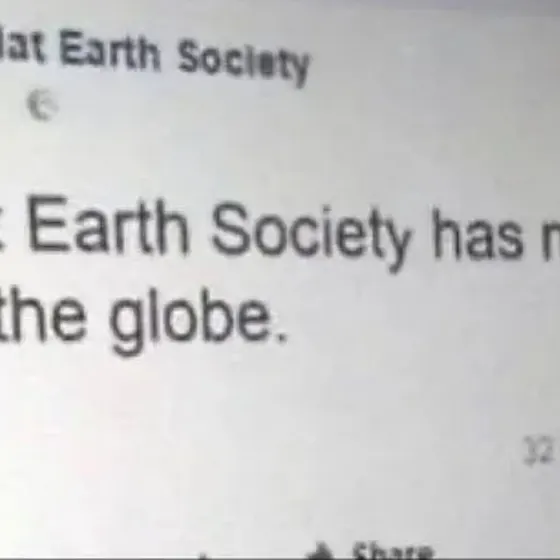Click the Share button label
This screenshot has width=560, height=560.
click(392, 552)
